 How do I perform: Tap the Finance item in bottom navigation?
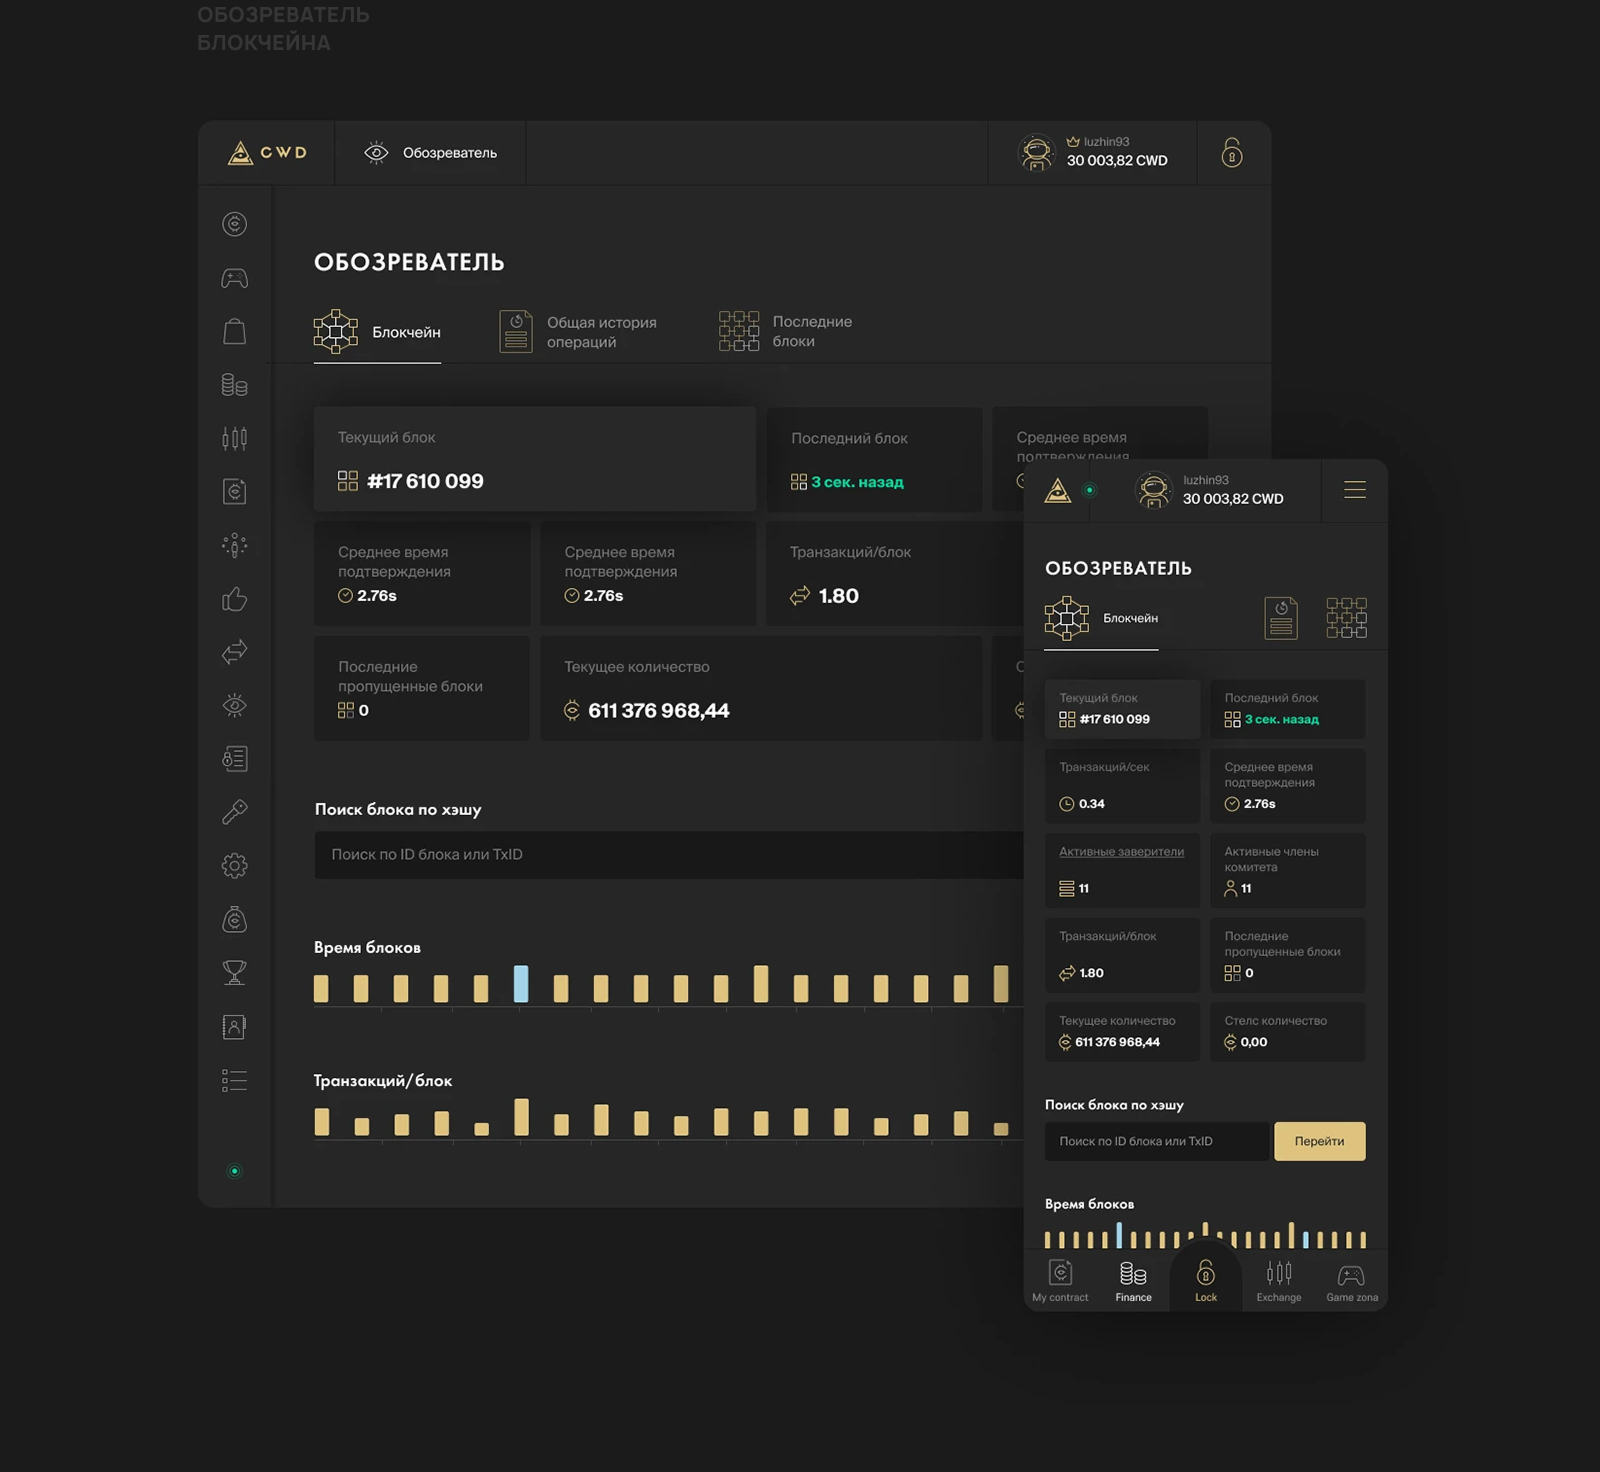pyautogui.click(x=1133, y=1282)
